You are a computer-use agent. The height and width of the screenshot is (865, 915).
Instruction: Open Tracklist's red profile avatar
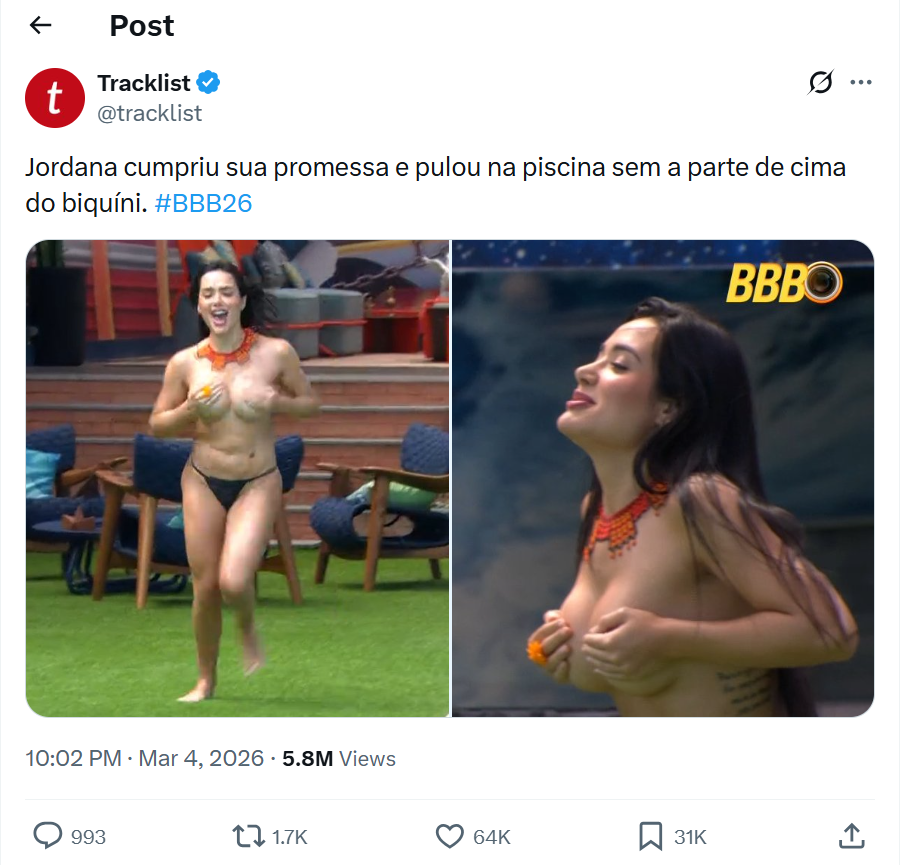coord(55,98)
